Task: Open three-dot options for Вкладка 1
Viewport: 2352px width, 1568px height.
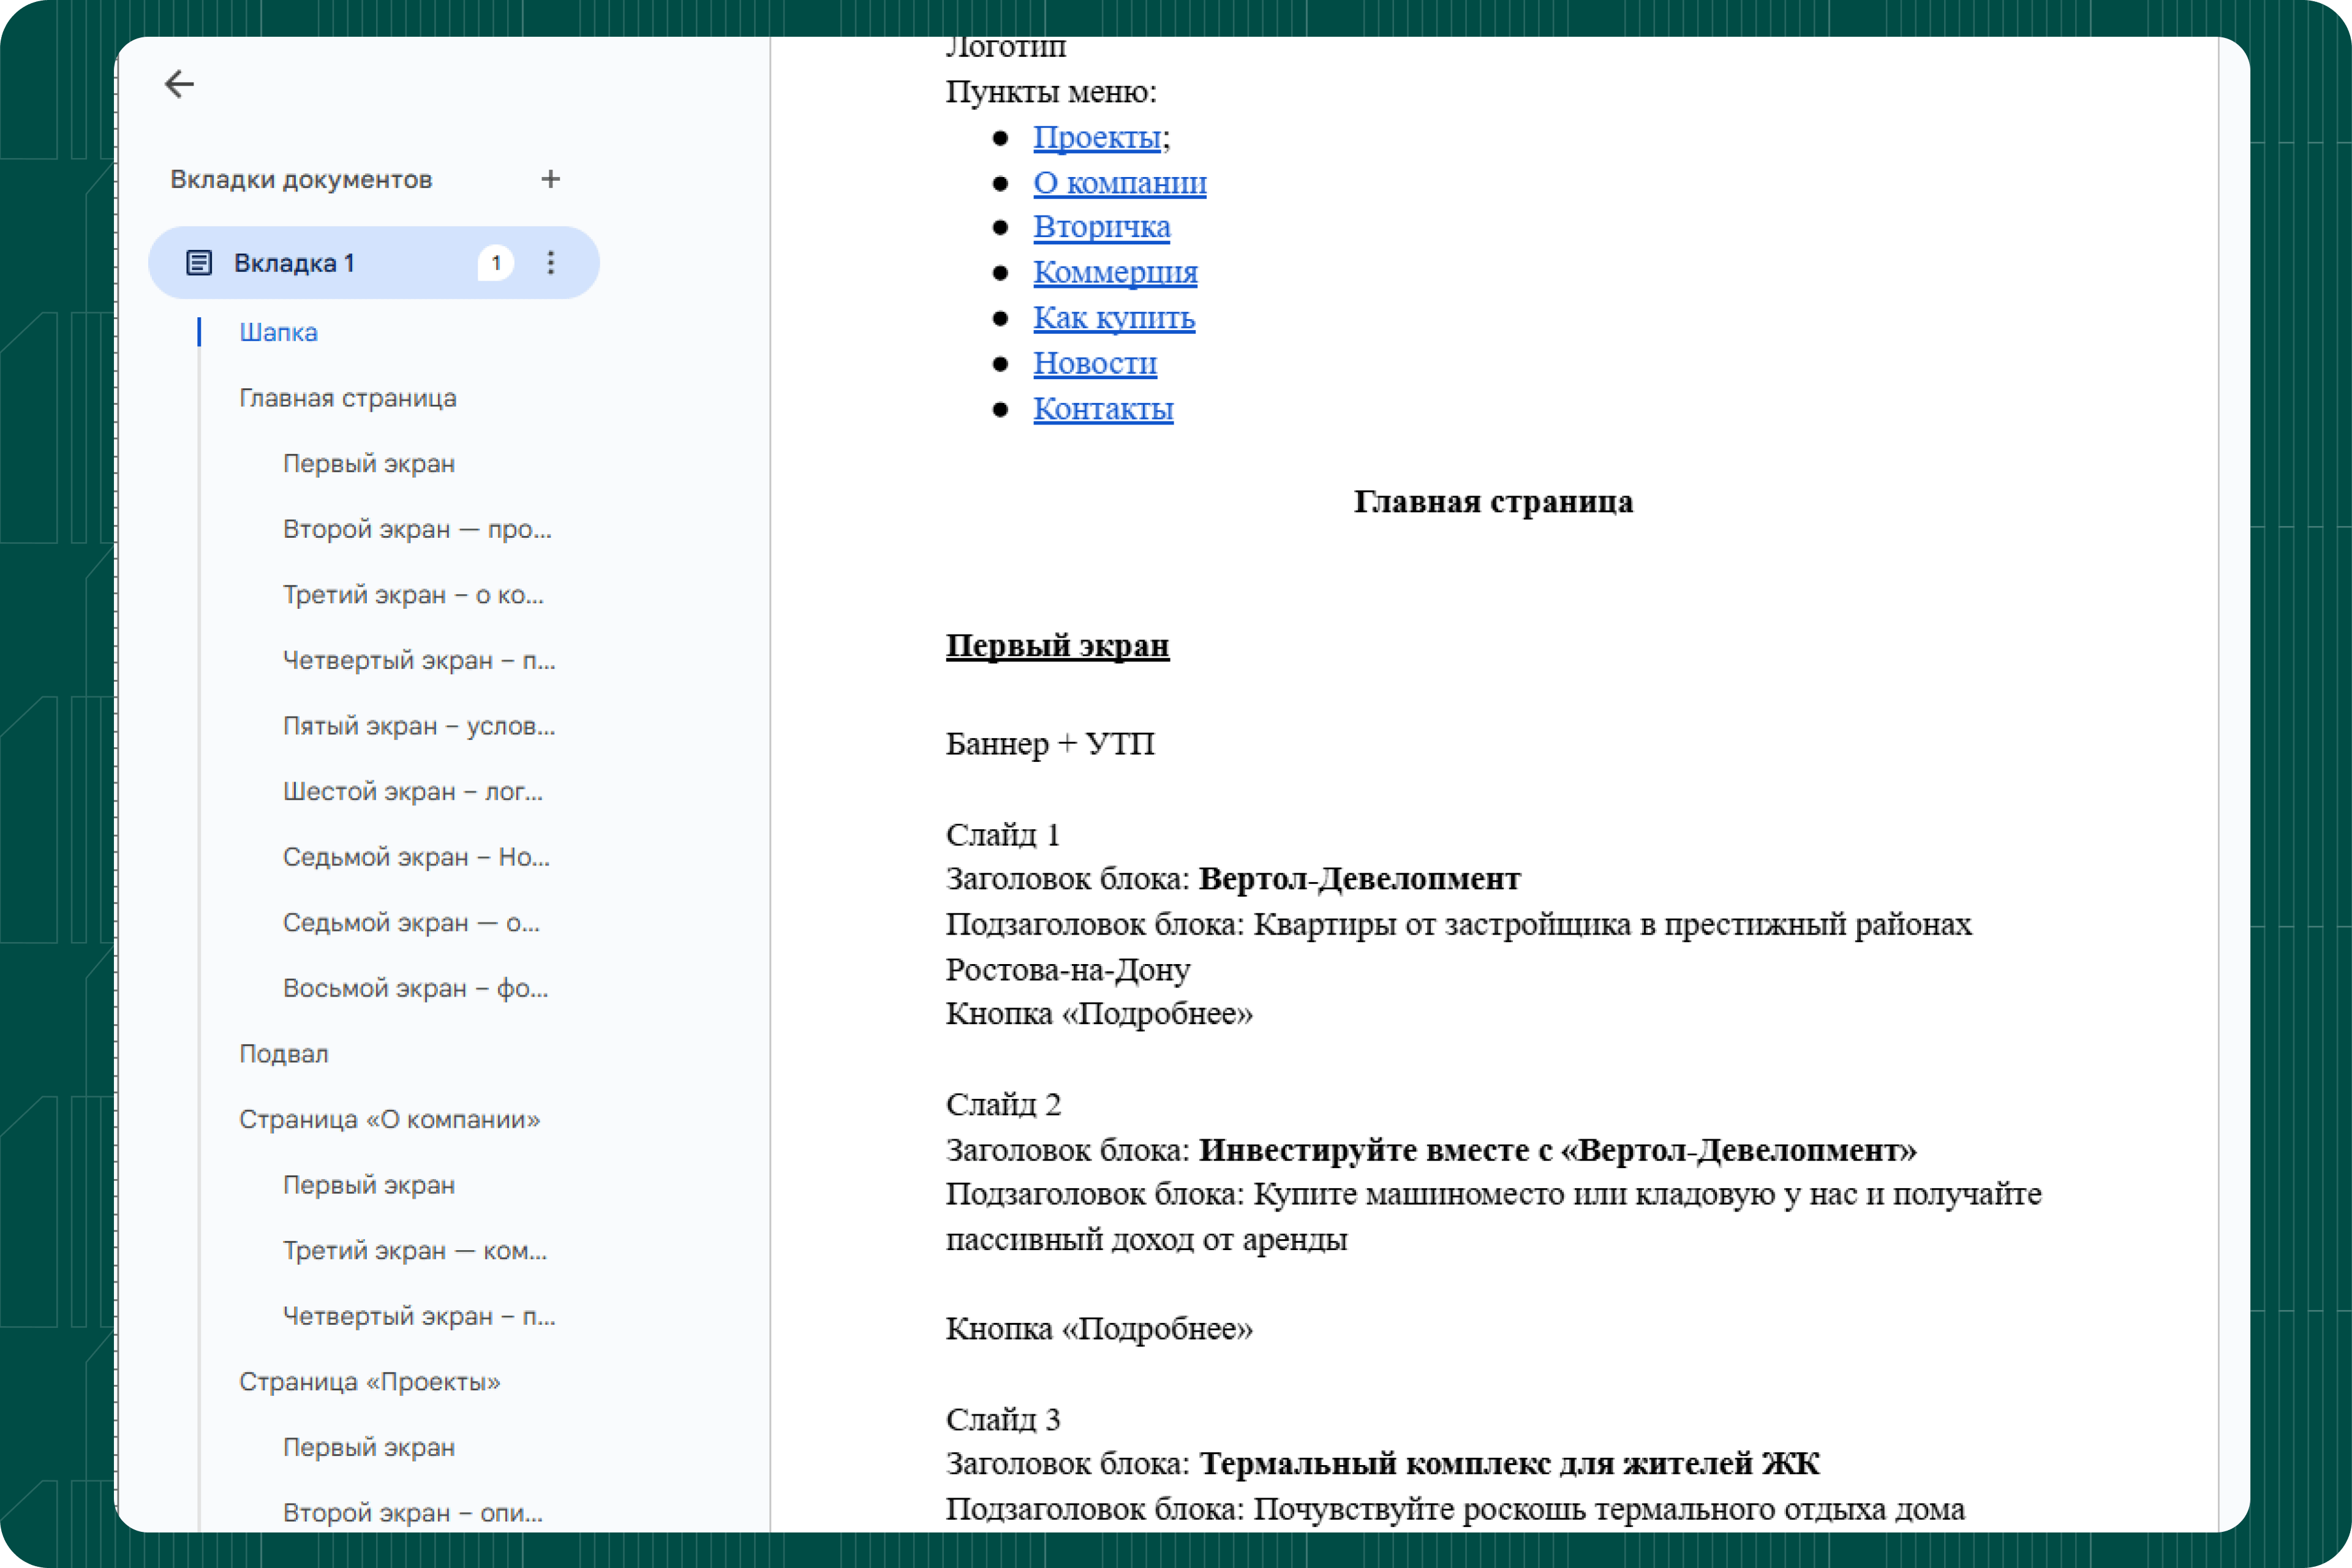Action: pyautogui.click(x=550, y=263)
